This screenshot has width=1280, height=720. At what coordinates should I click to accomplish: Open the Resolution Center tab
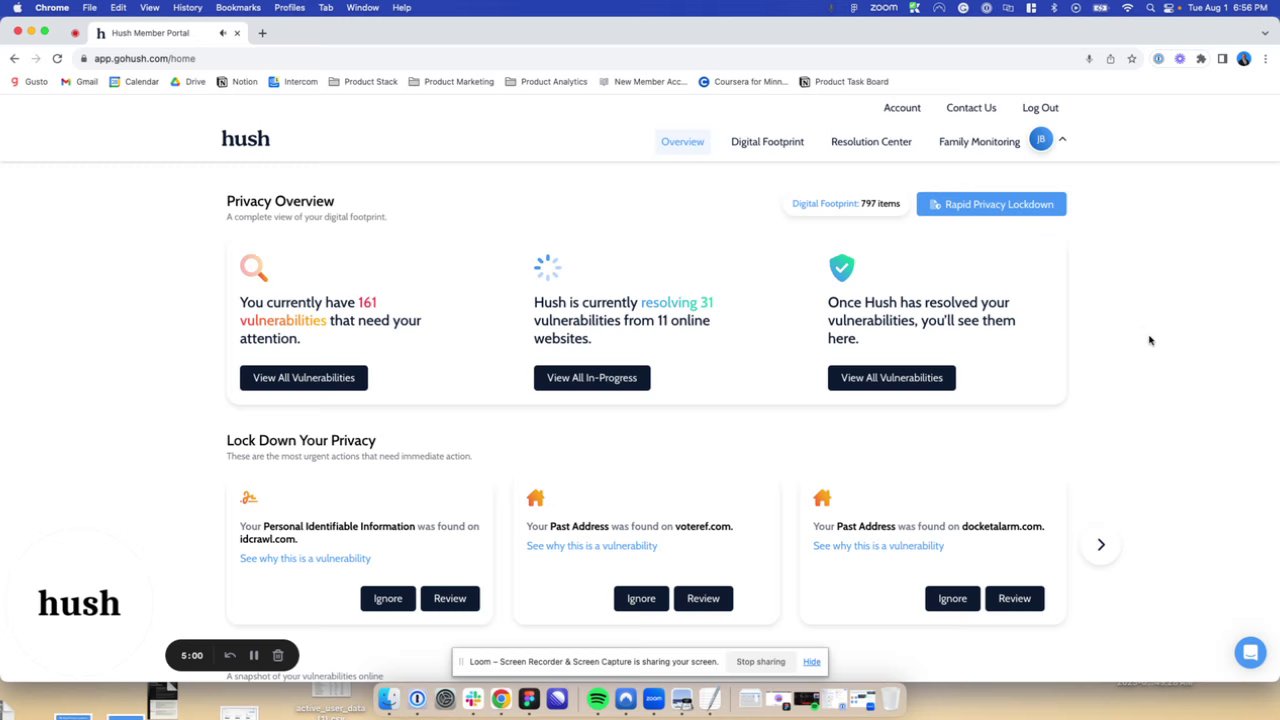coord(871,142)
